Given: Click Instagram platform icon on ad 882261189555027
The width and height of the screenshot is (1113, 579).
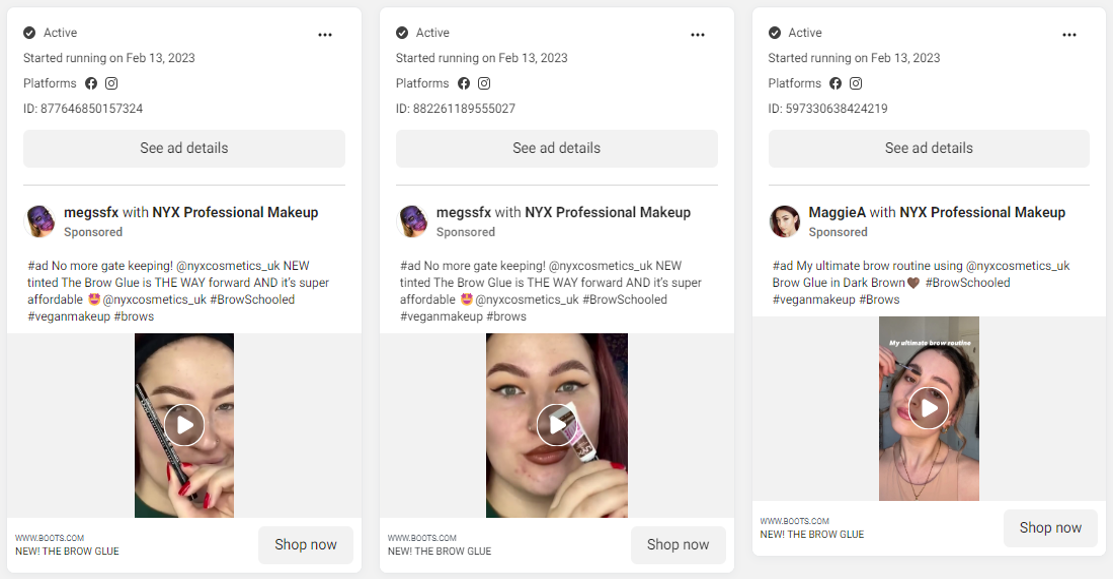Looking at the screenshot, I should (484, 83).
